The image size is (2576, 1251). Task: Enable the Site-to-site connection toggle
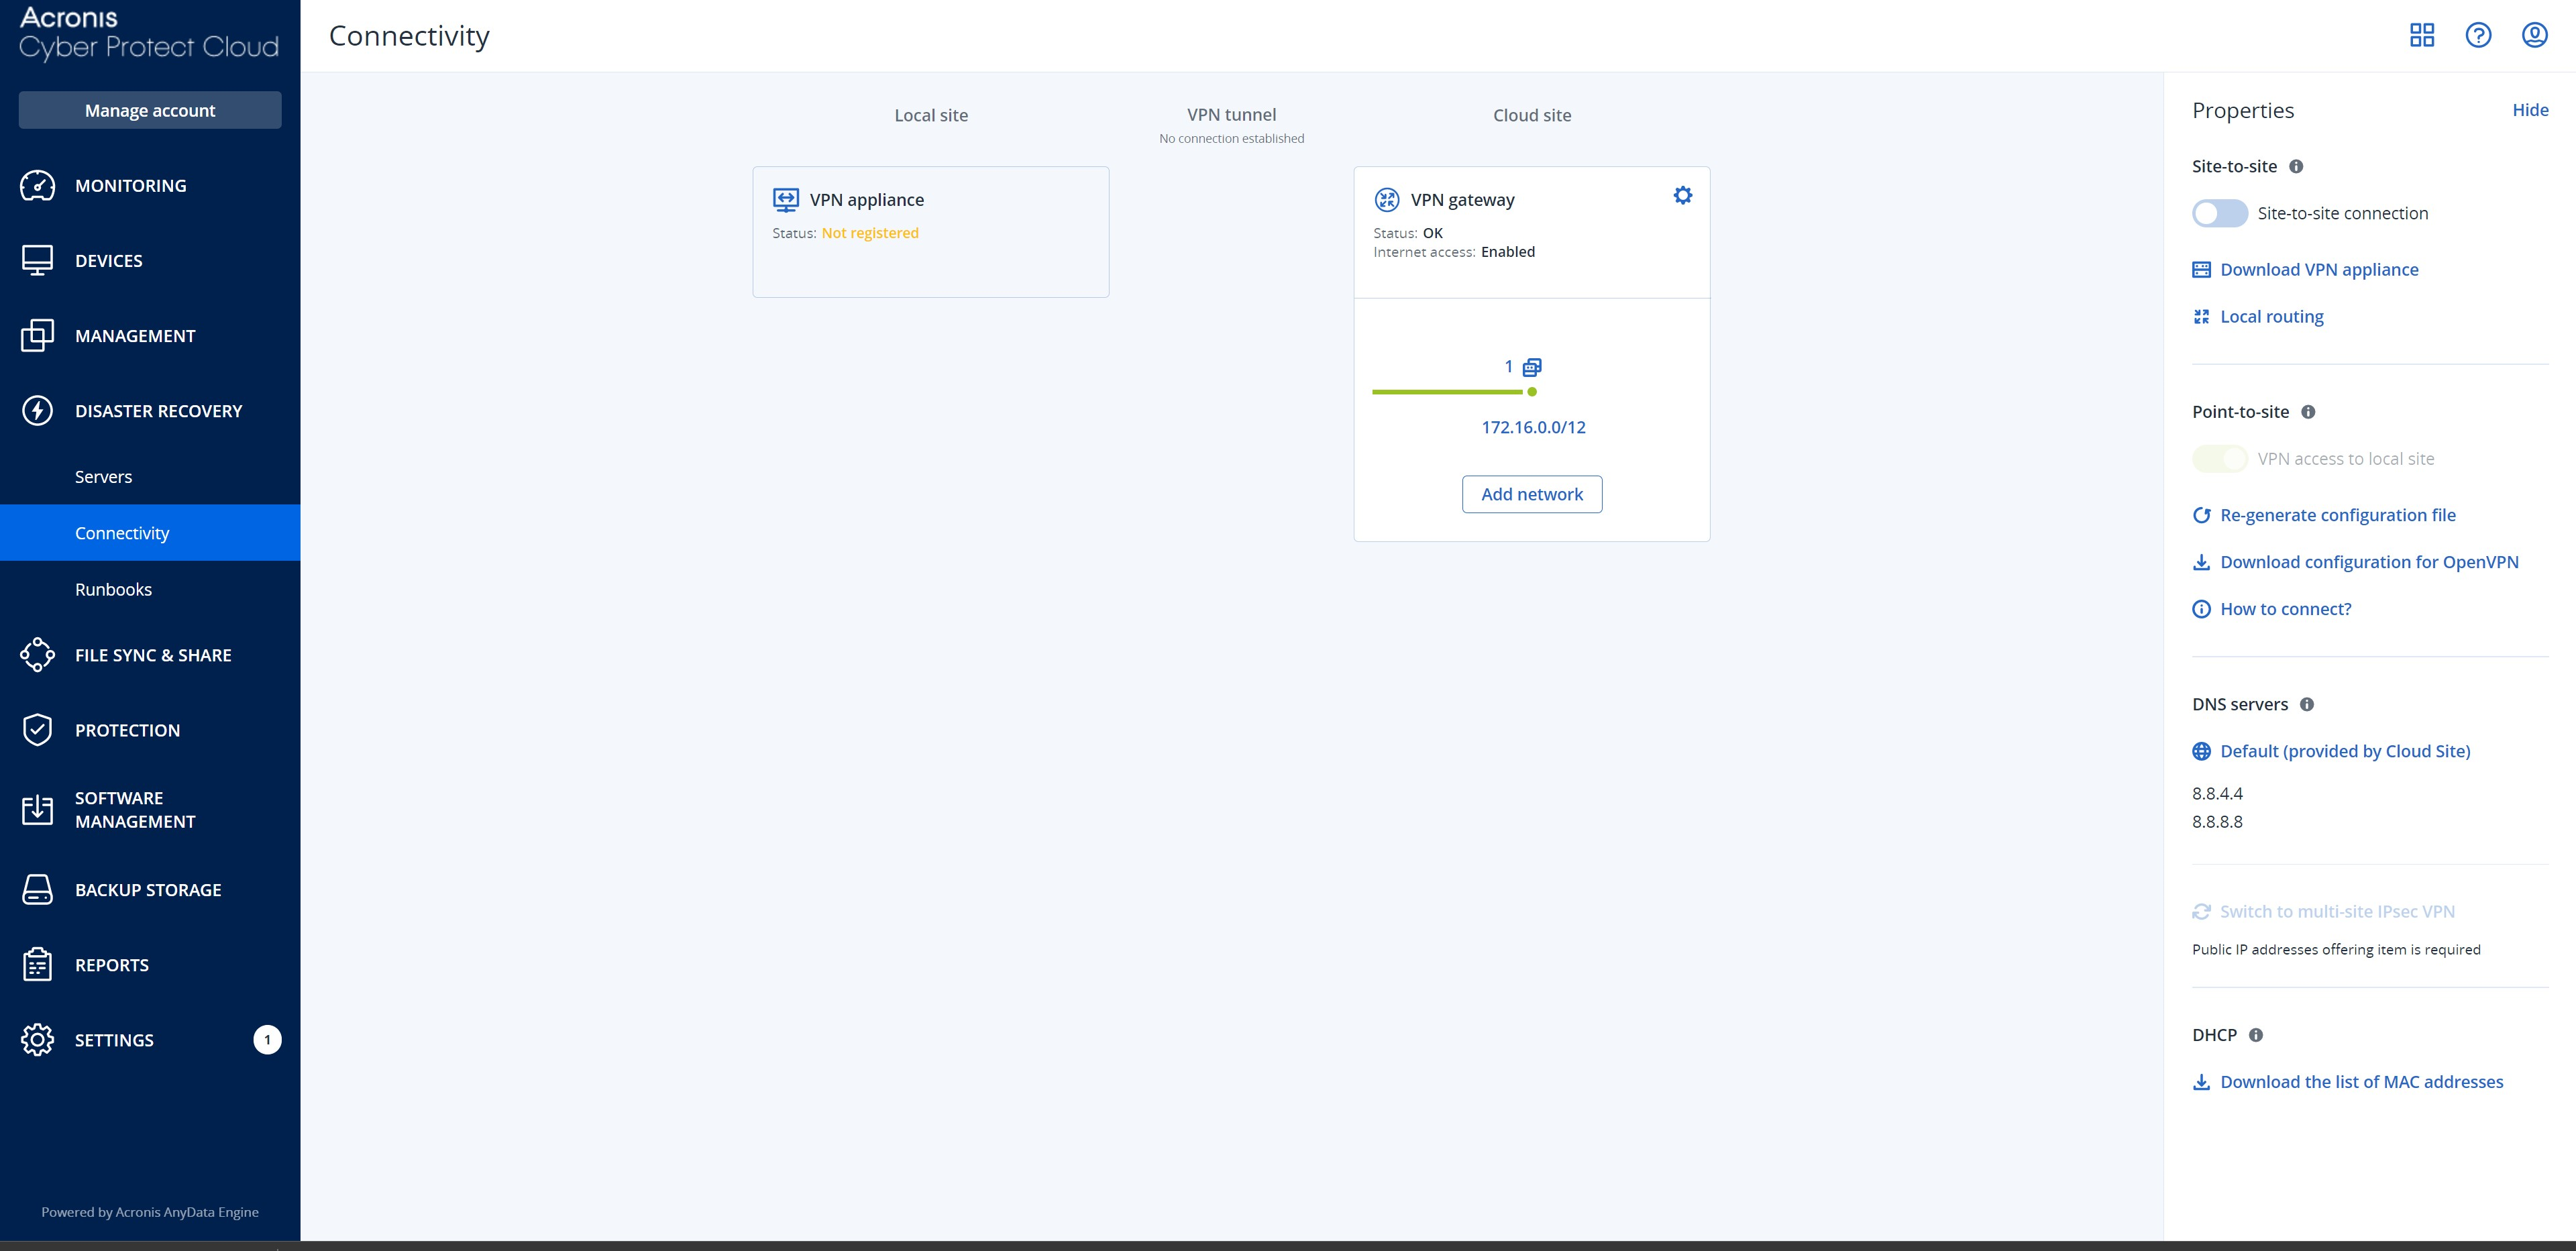(x=2219, y=213)
